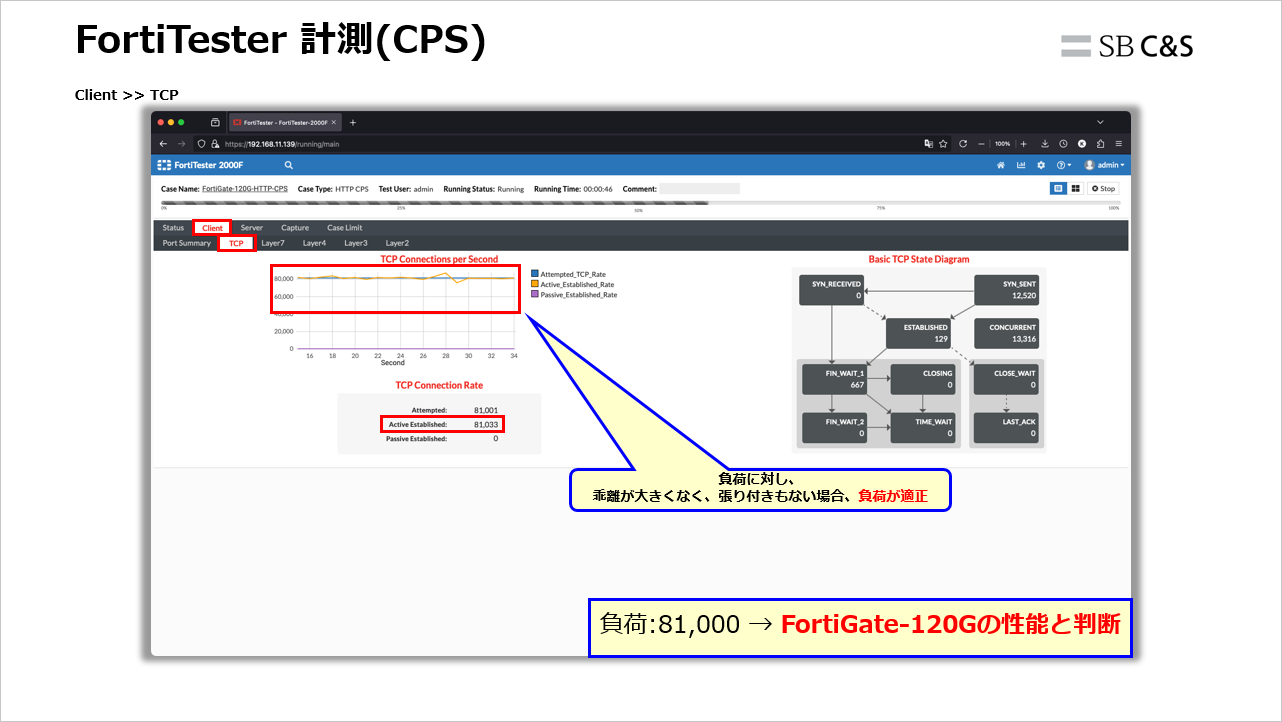Open the FortiGate-120G-HTTP-CPS case name link
This screenshot has width=1282, height=722.
pos(245,189)
